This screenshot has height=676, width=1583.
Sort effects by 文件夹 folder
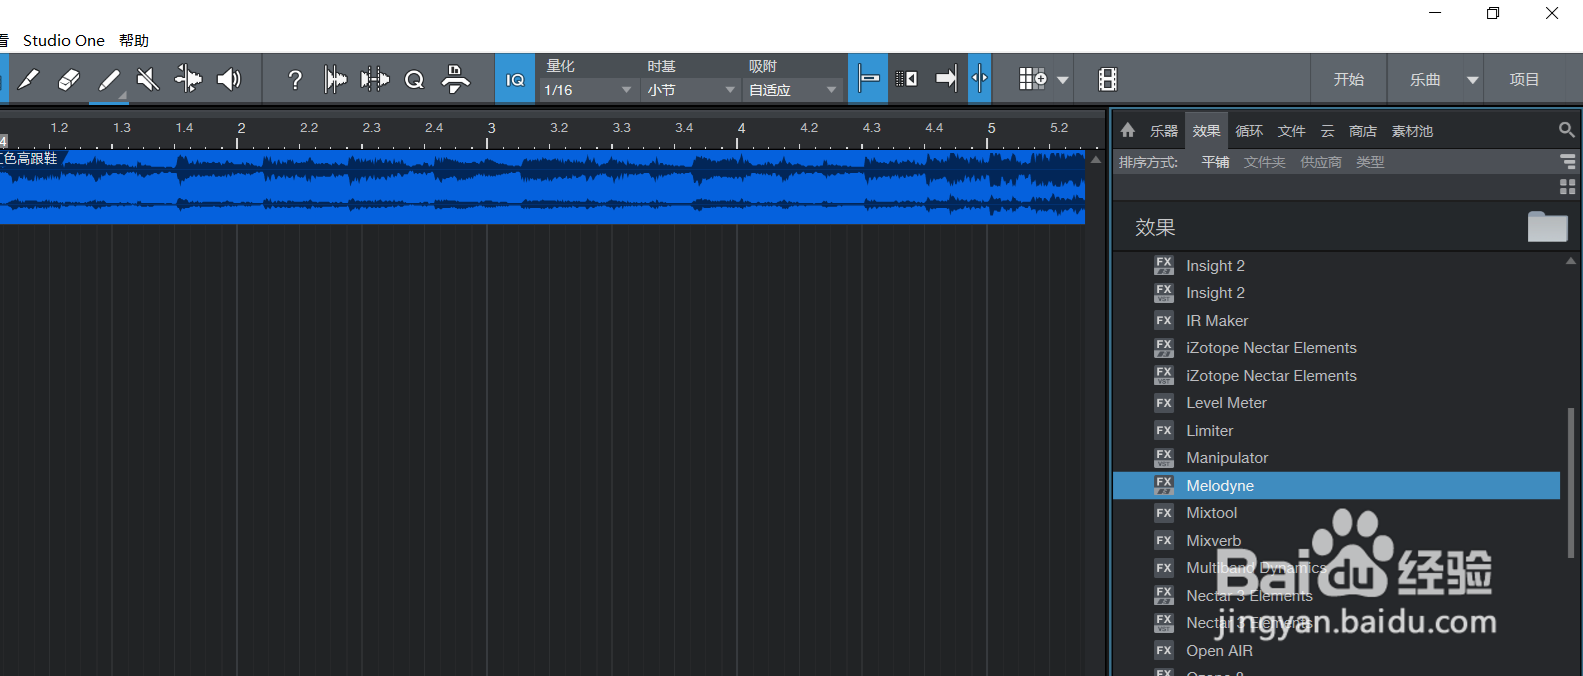tap(1265, 162)
